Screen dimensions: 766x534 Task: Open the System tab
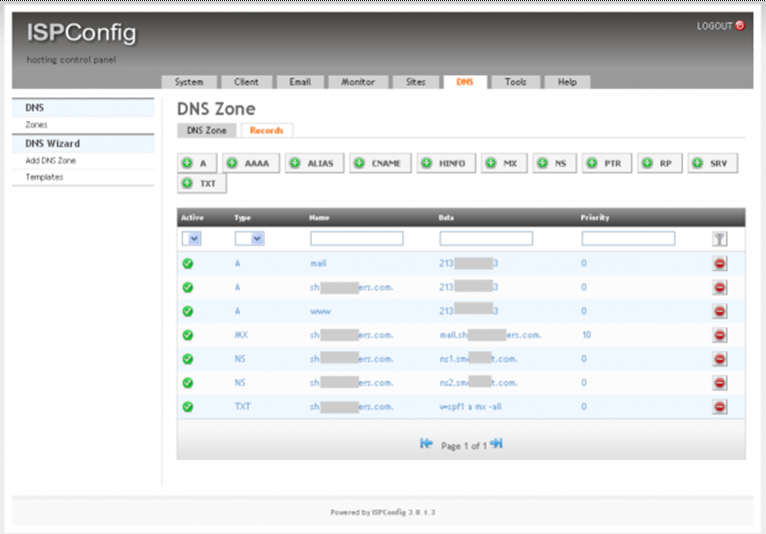pyautogui.click(x=189, y=82)
